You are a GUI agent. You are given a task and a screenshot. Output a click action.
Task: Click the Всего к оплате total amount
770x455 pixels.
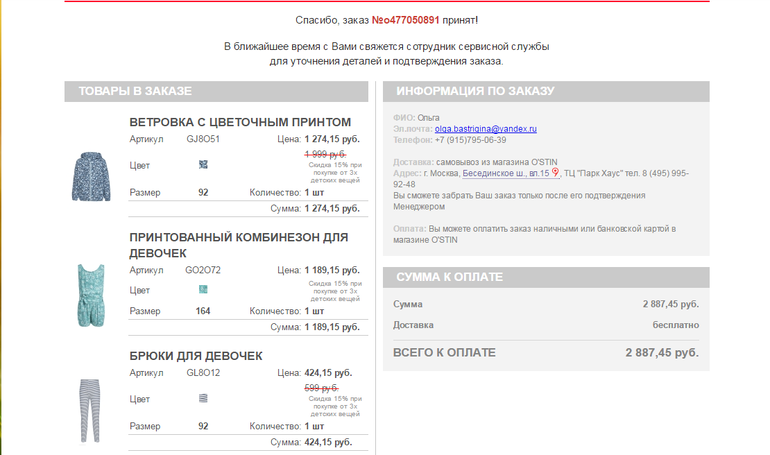[x=661, y=352]
